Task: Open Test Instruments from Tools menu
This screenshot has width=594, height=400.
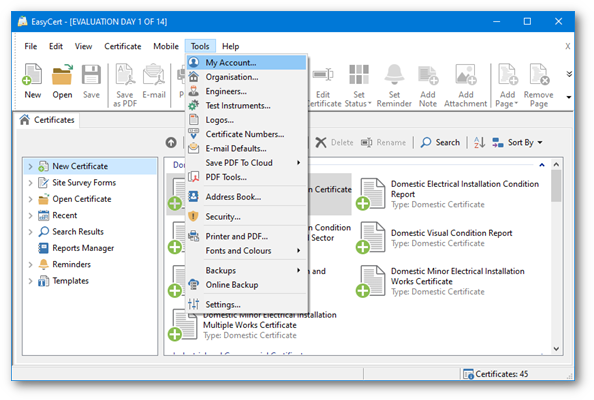Action: (246, 106)
